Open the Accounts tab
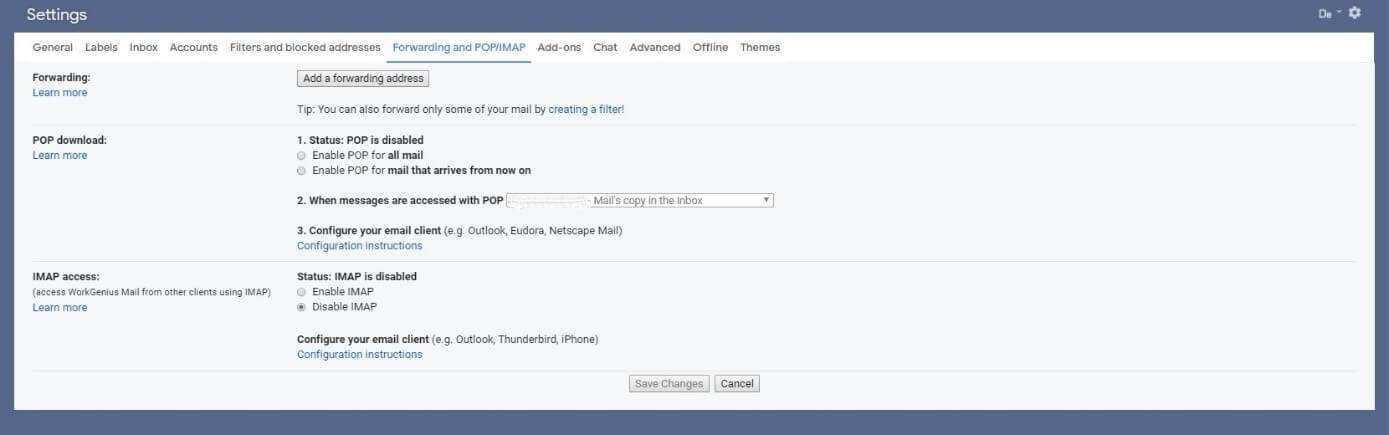 pyautogui.click(x=193, y=47)
